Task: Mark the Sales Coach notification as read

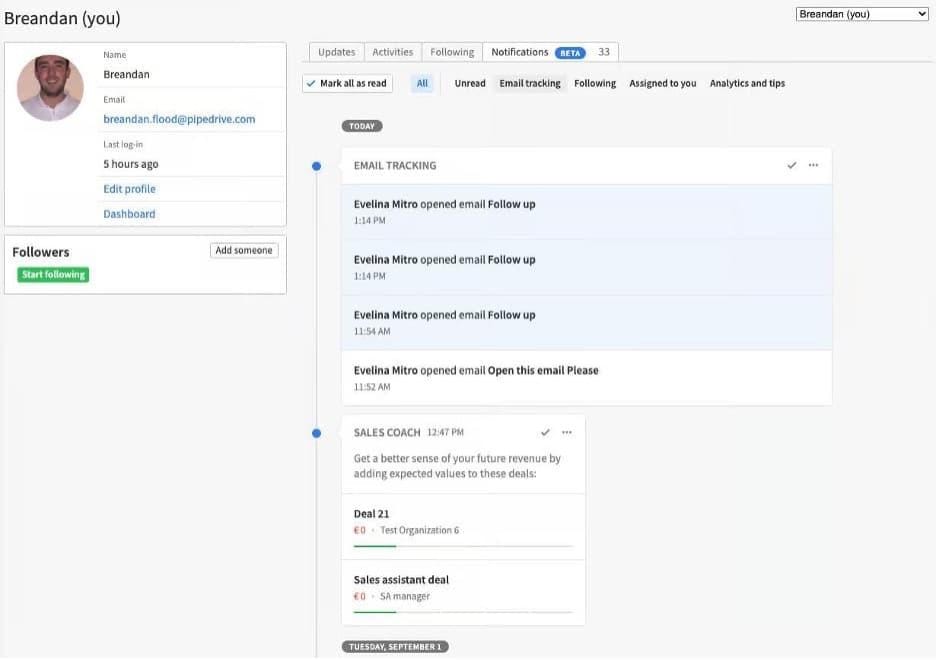Action: pos(545,432)
